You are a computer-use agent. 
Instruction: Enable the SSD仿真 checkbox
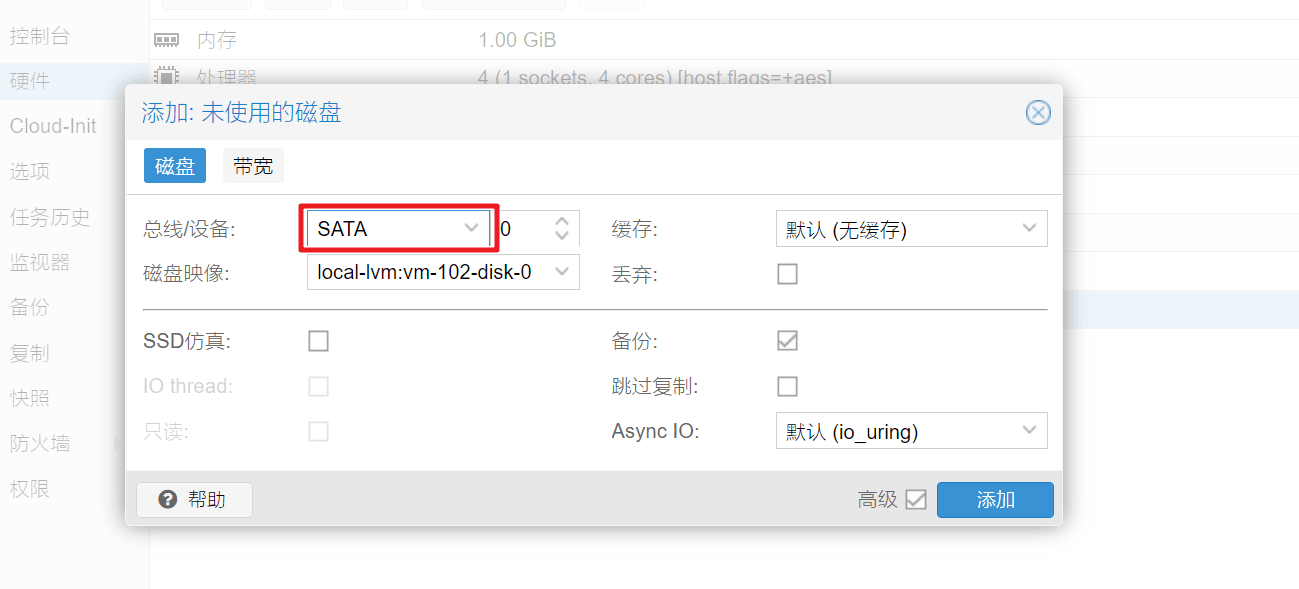coord(318,341)
